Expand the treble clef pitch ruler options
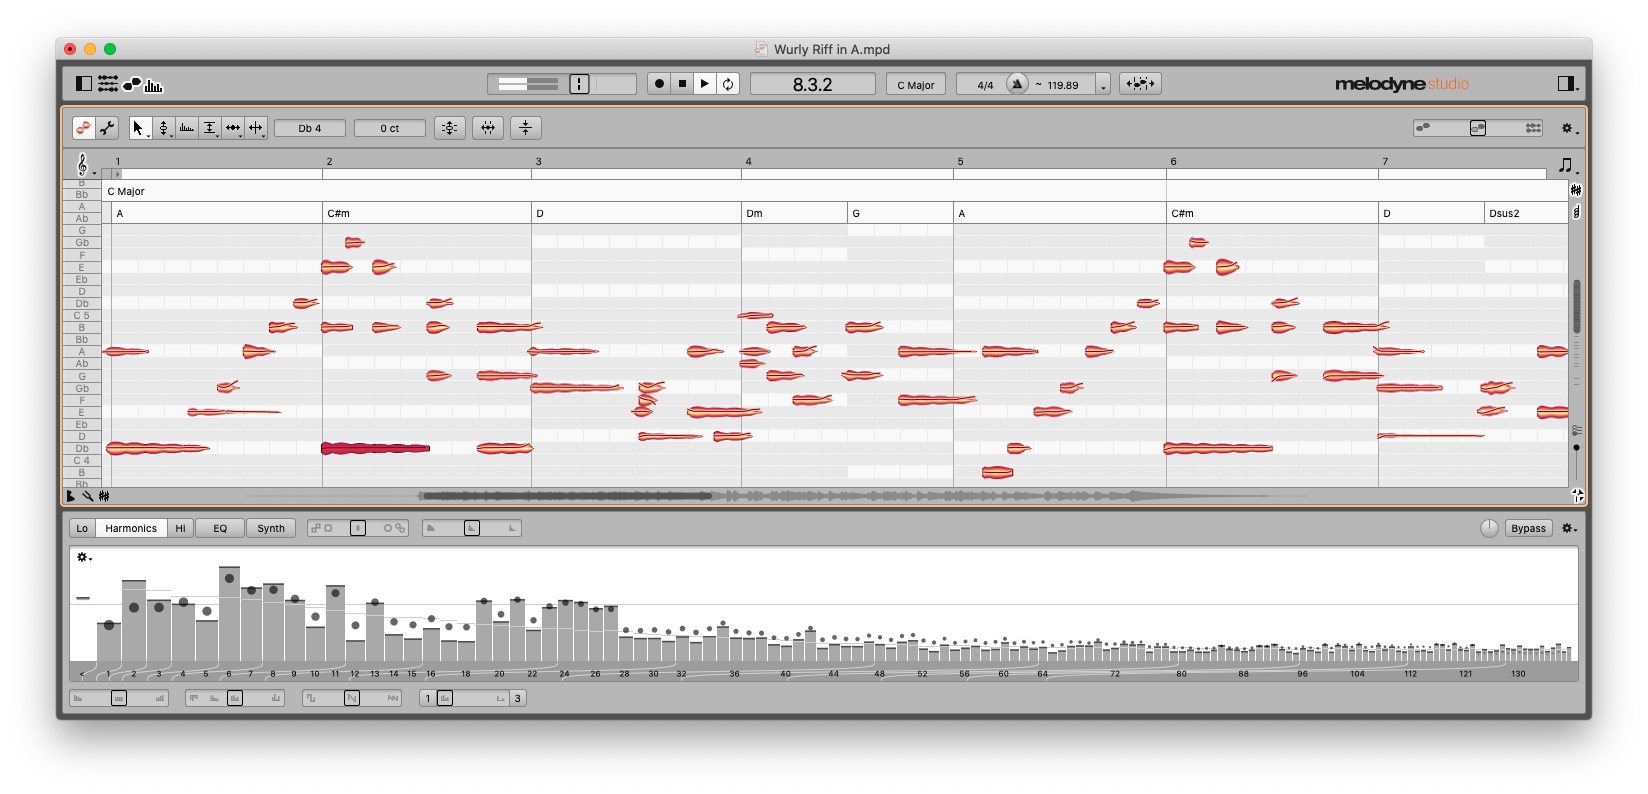The width and height of the screenshot is (1648, 794). click(84, 165)
